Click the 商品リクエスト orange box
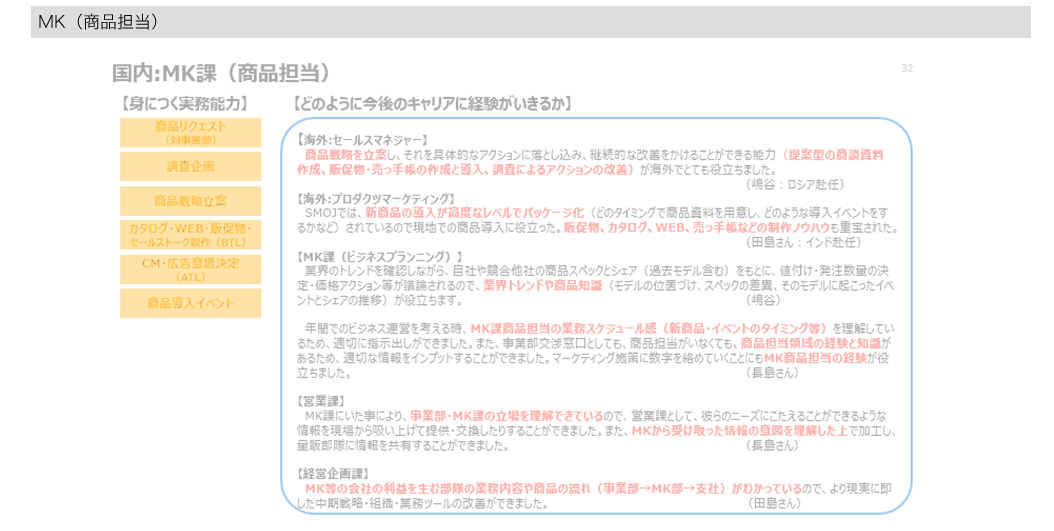Image resolution: width=1054 pixels, height=531 pixels. 190,133
